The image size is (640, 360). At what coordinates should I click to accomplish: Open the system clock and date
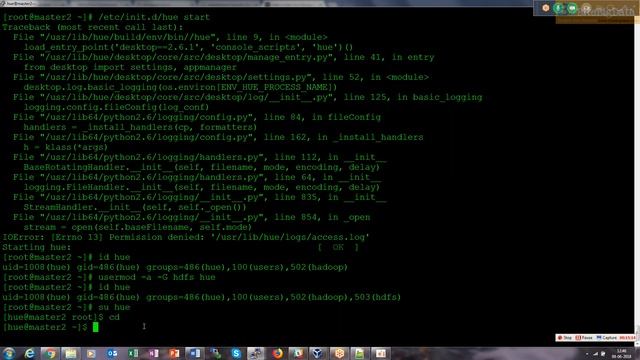pos(621,353)
